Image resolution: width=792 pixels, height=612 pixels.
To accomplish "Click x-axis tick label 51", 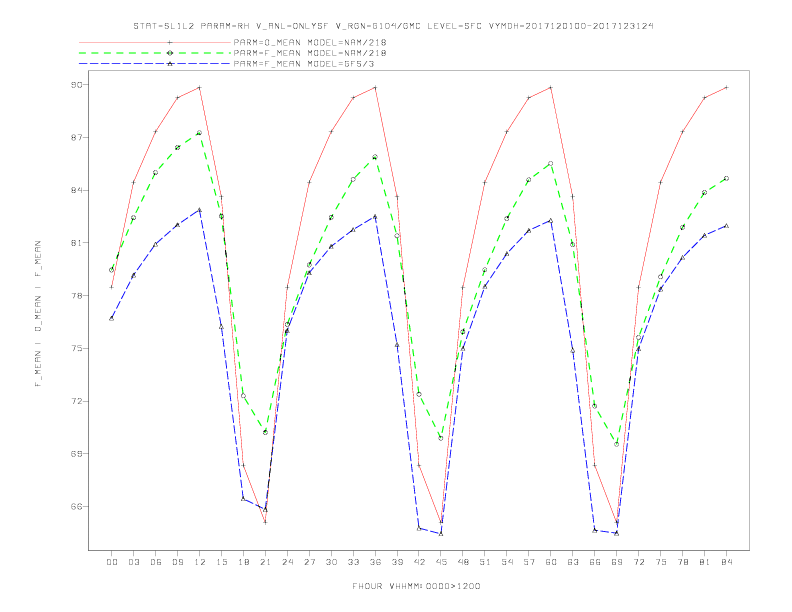I will pos(485,562).
